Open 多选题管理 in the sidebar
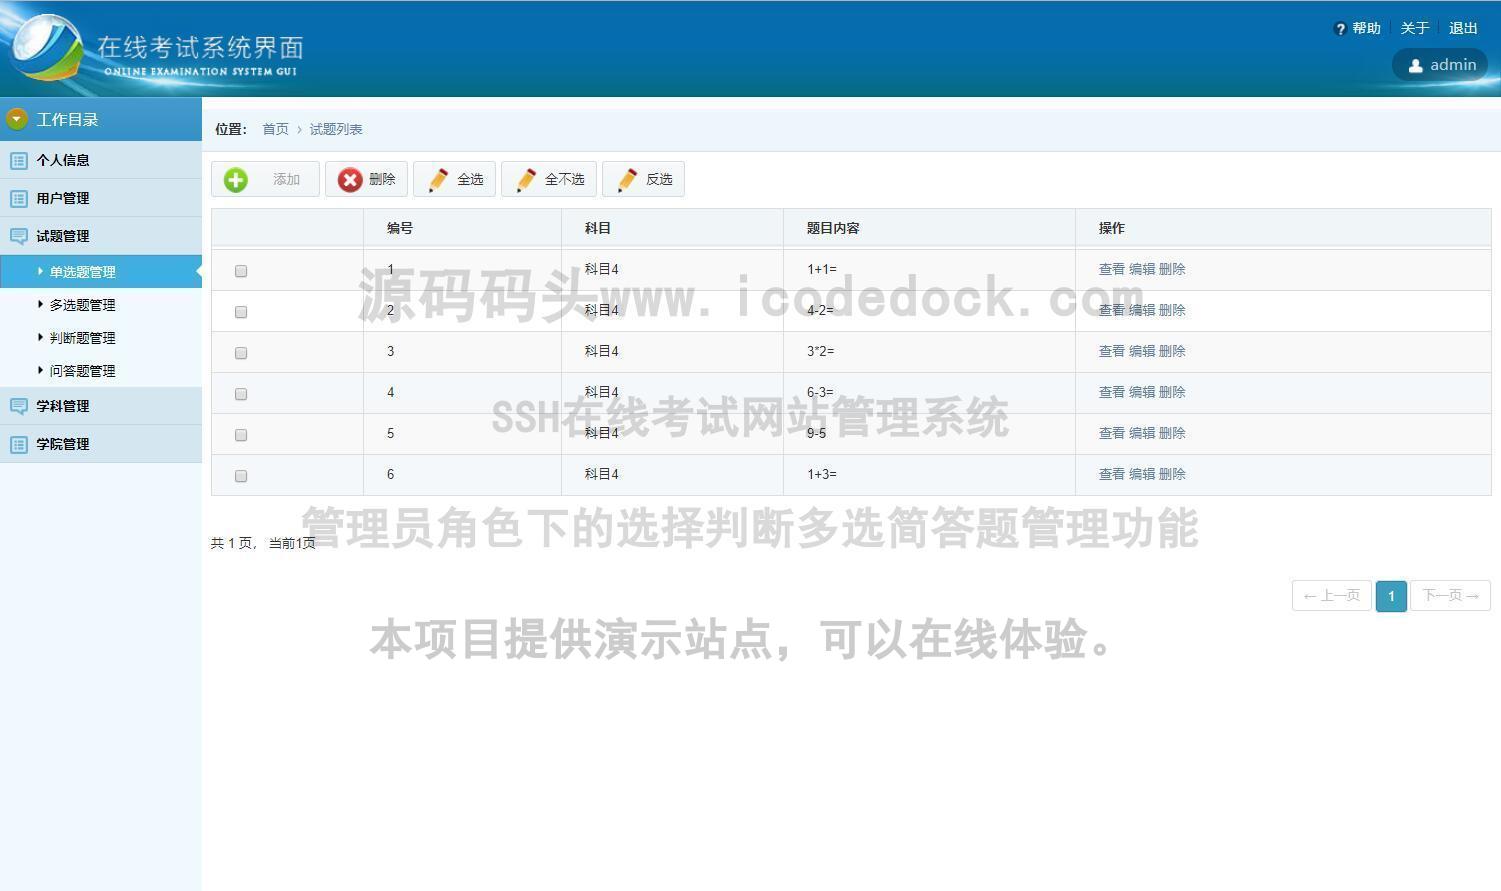 point(82,305)
